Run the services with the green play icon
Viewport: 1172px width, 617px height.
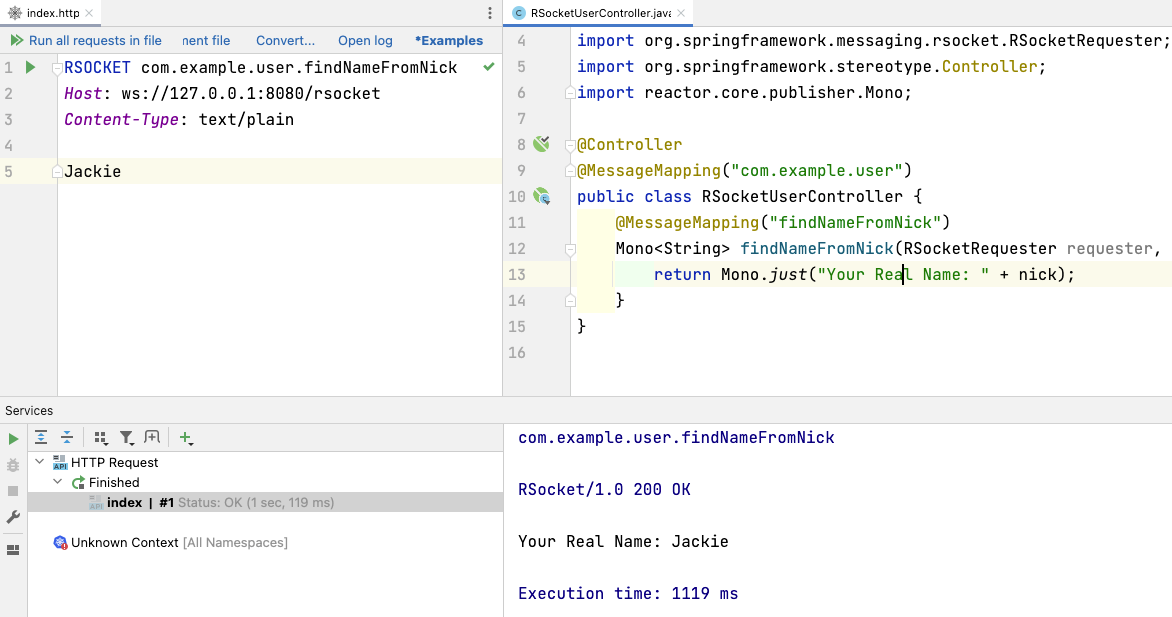[x=12, y=437]
